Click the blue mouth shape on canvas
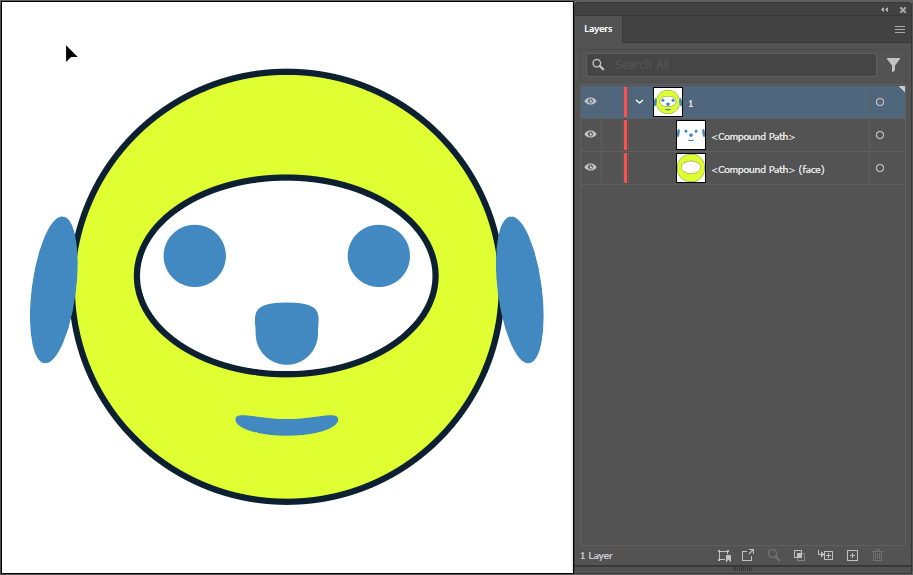 [x=286, y=425]
